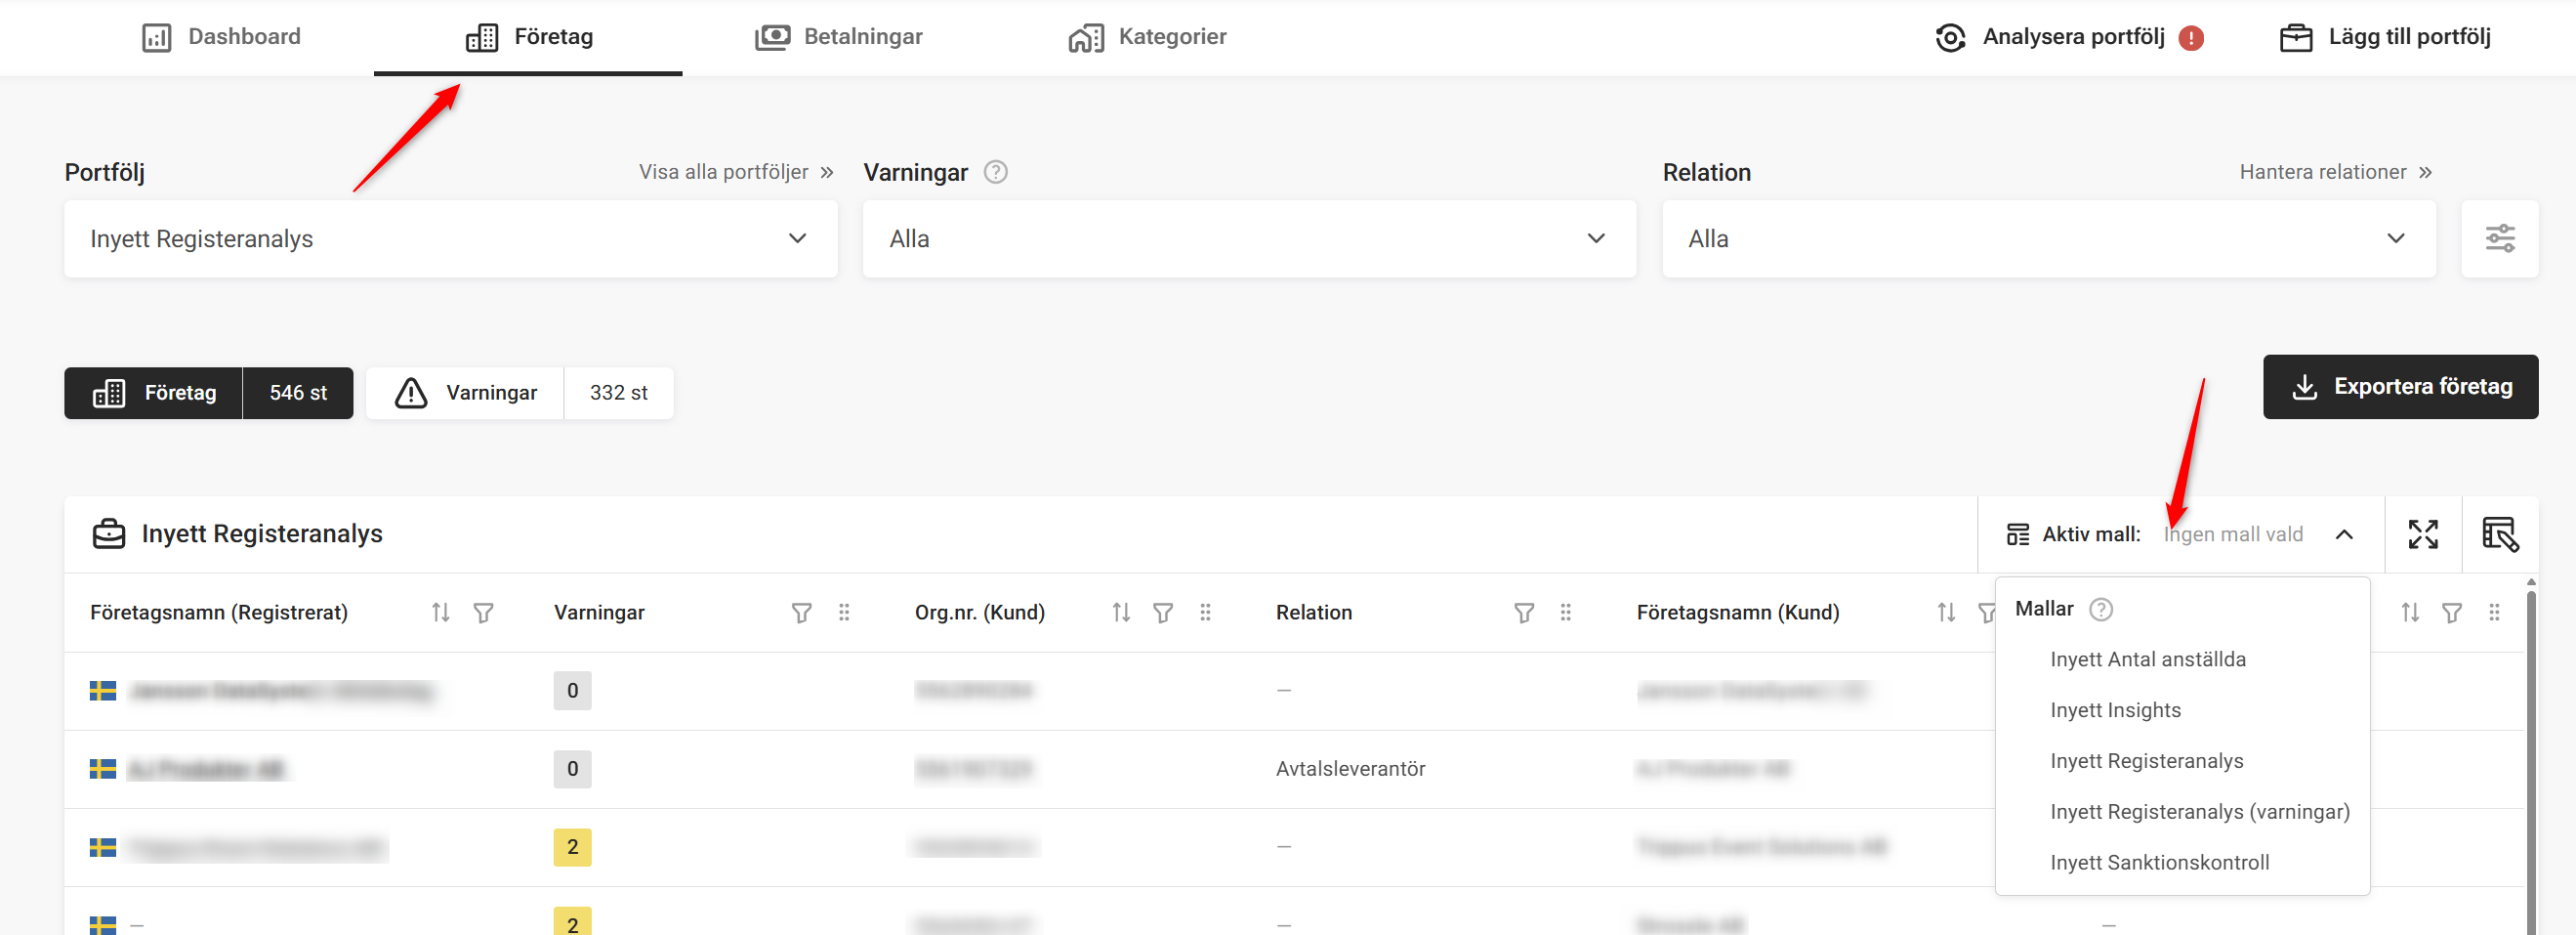Filter the Varningar column

tap(801, 612)
